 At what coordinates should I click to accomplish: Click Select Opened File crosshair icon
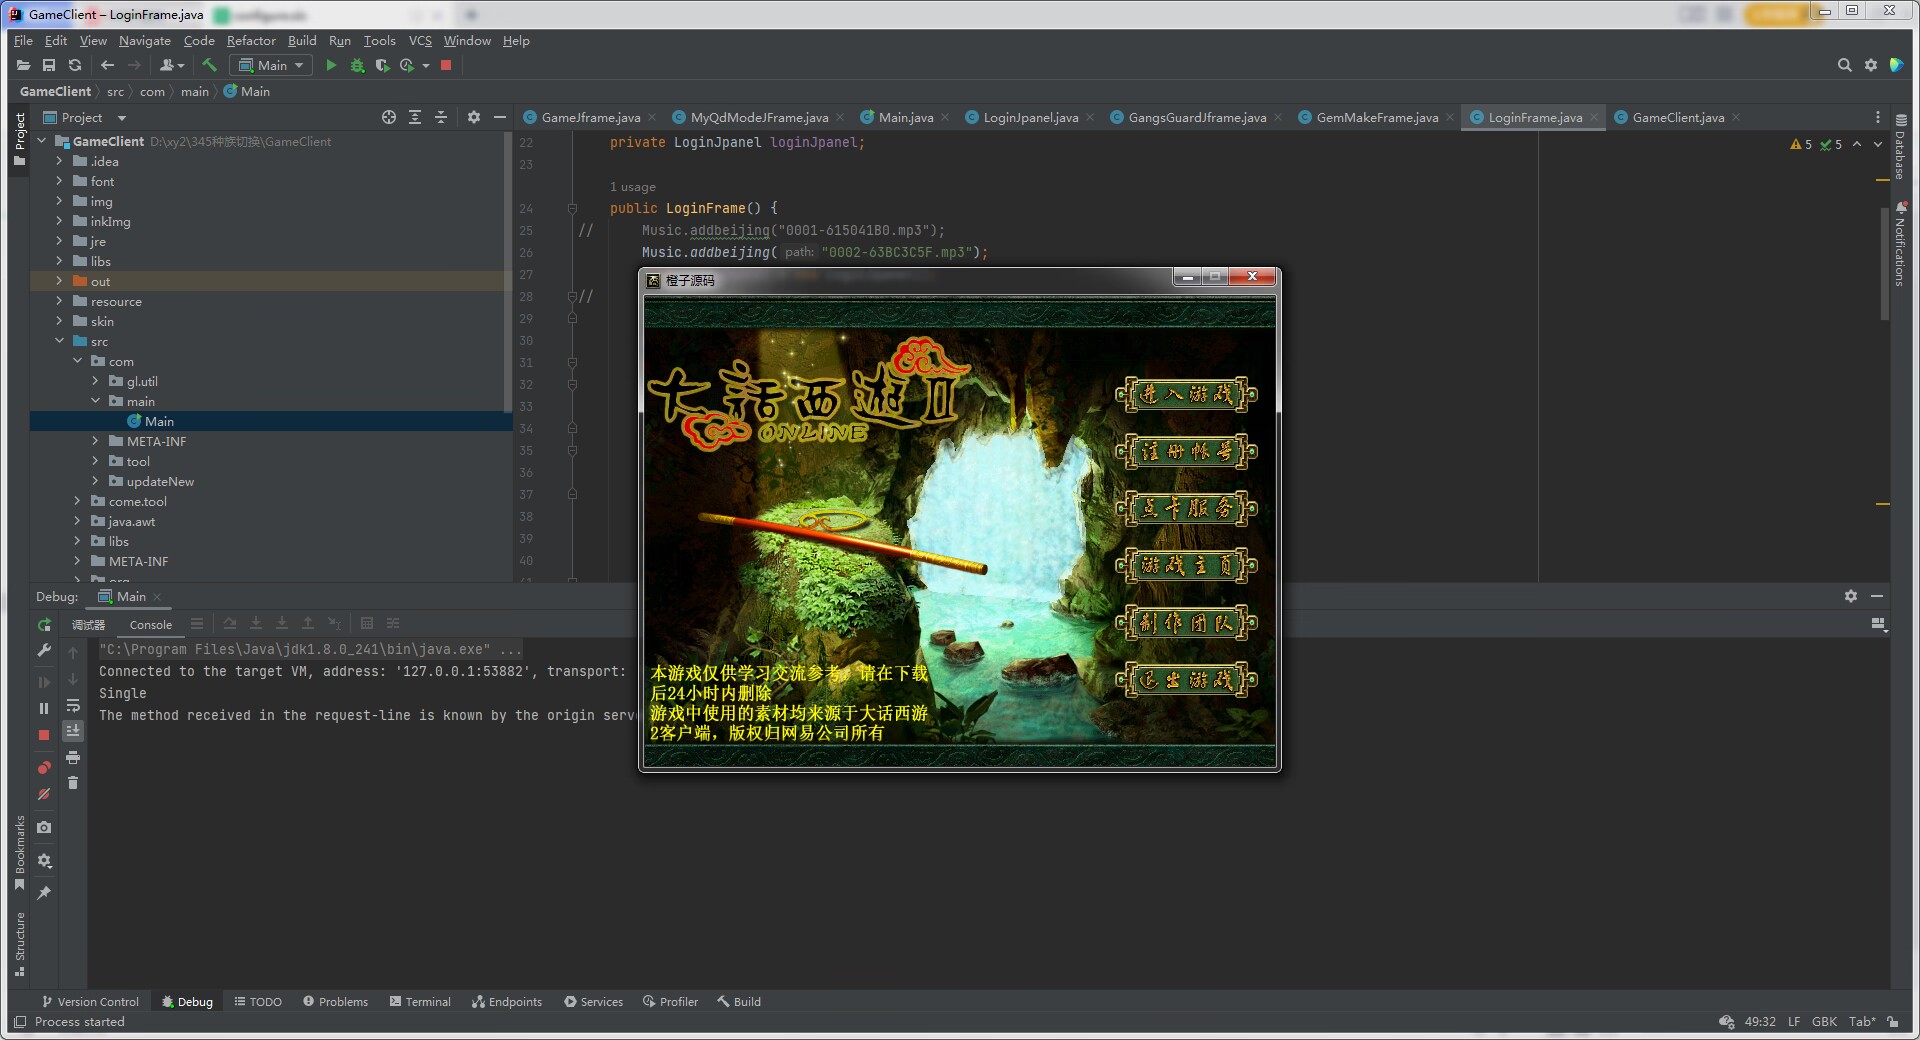click(x=389, y=118)
